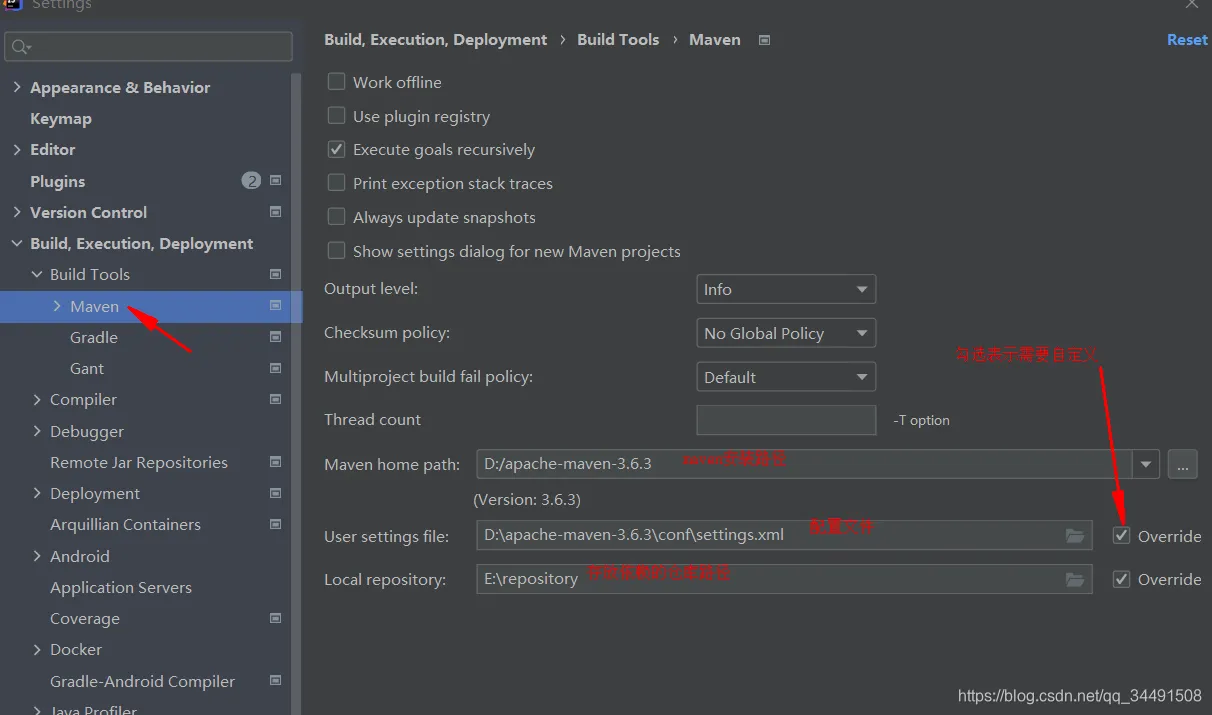This screenshot has width=1212, height=715.
Task: Click project-level icon beside Build Tools
Action: [x=276, y=274]
